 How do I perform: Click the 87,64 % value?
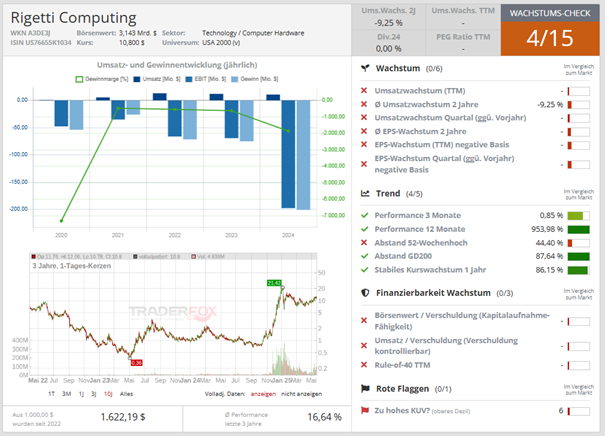coord(549,256)
